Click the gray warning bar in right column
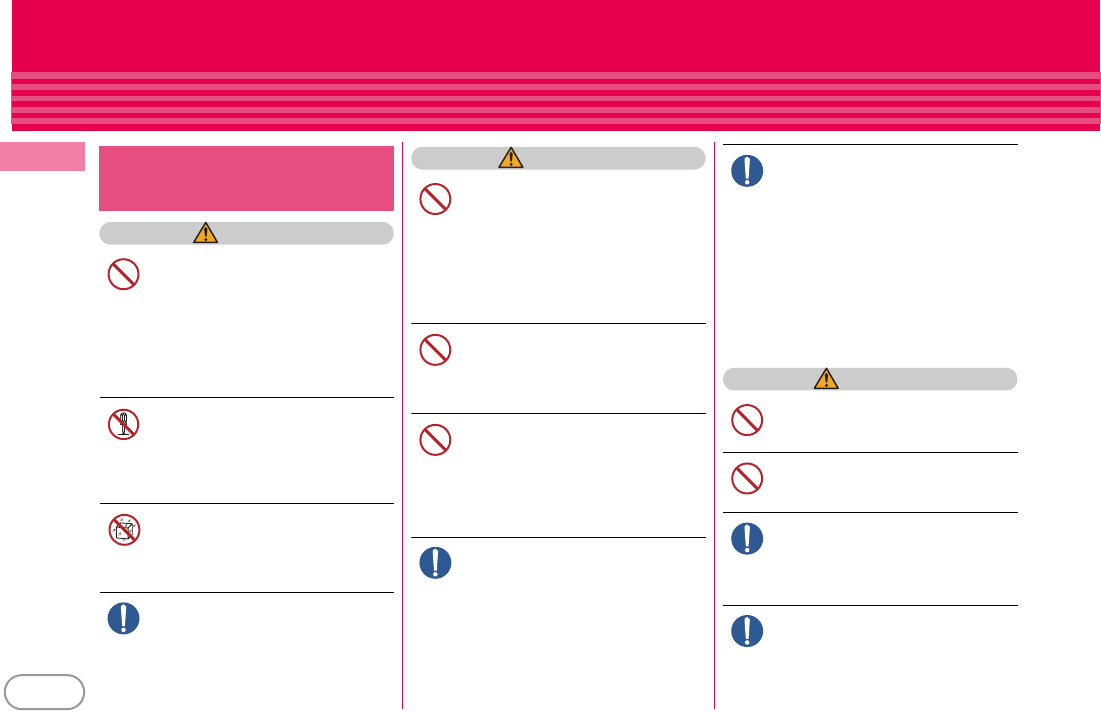The width and height of the screenshot is (1101, 711). 870,379
